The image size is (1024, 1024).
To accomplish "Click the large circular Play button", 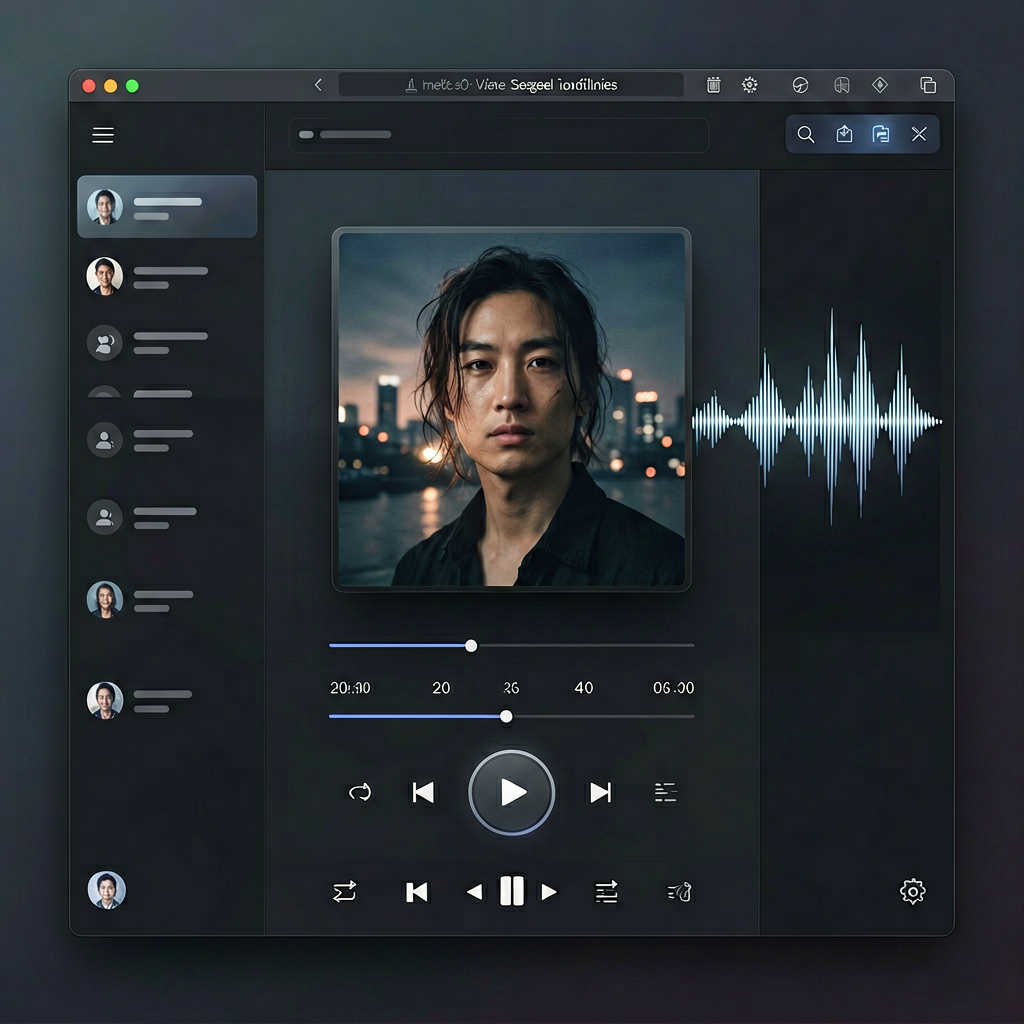I will 511,792.
